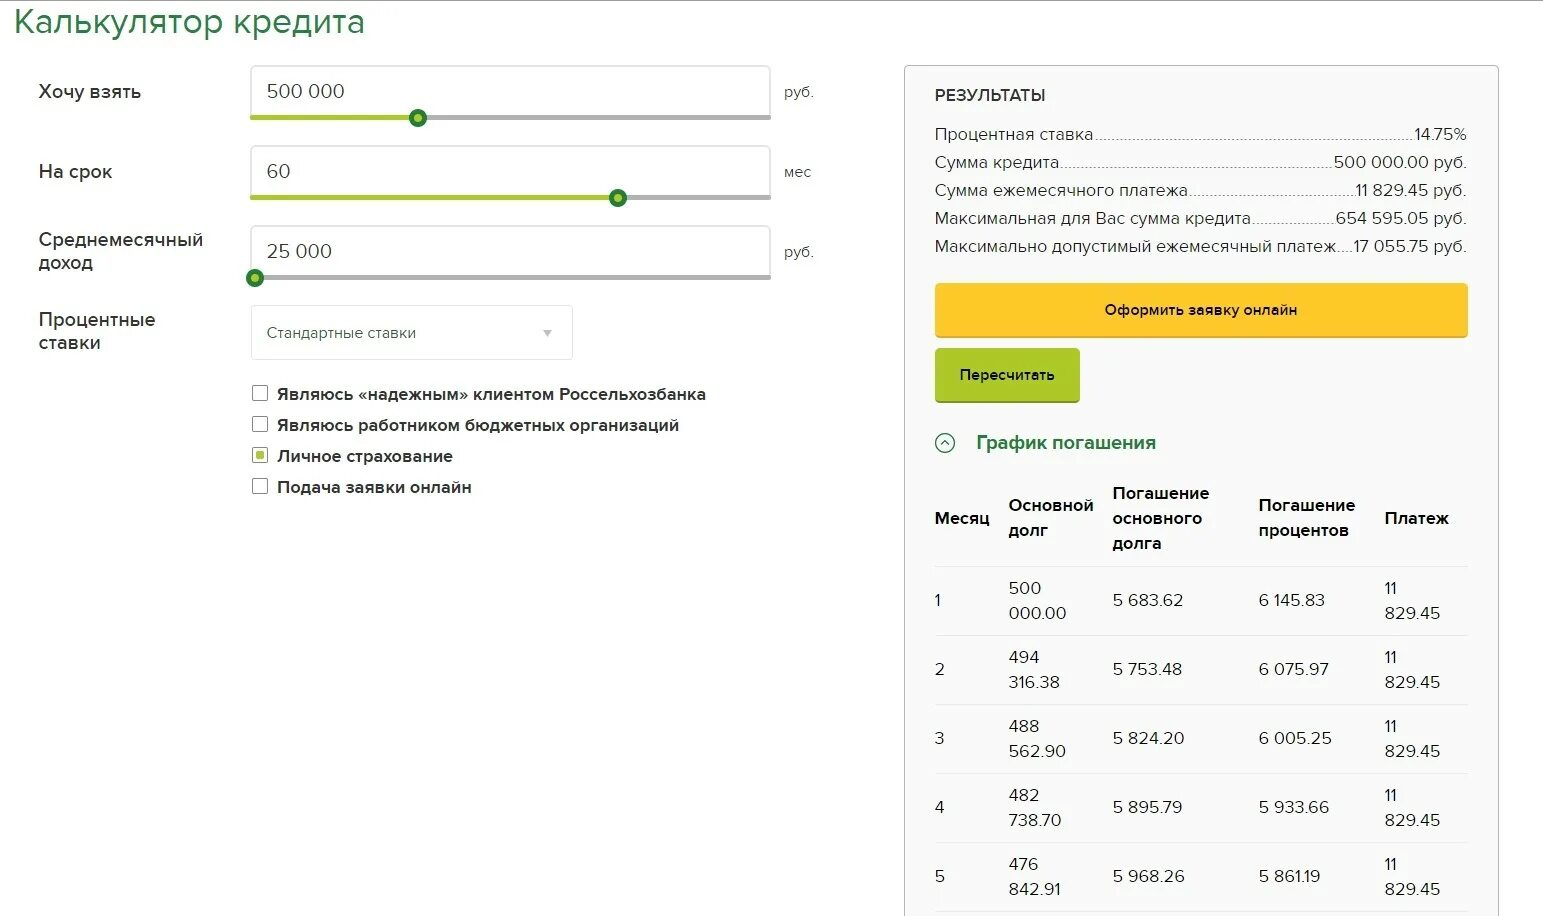Select the 488 562.90 debt cell

[x=1037, y=738]
